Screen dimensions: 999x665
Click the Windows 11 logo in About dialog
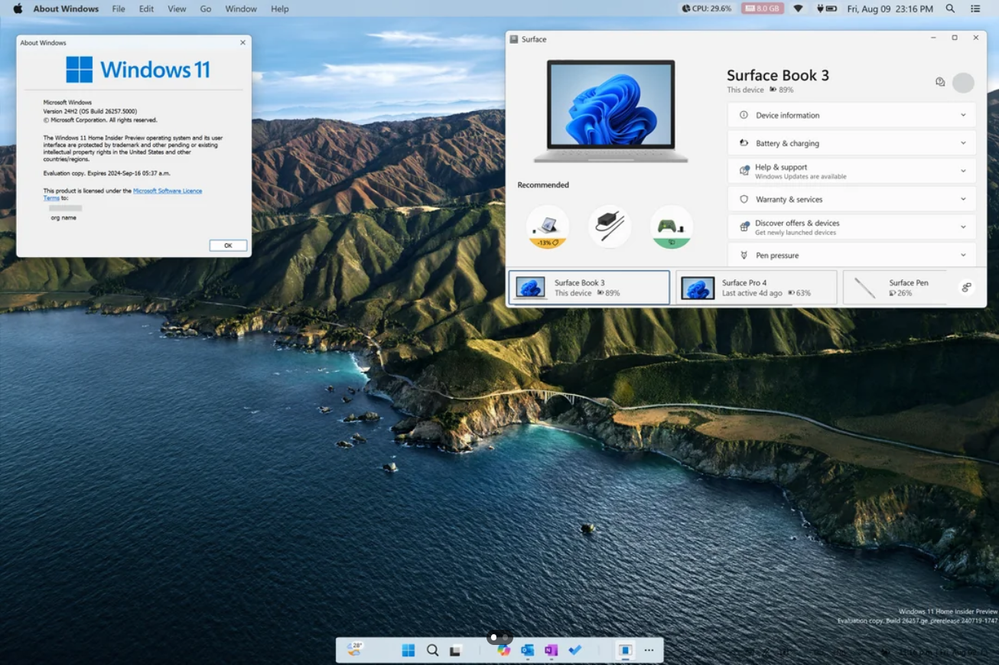click(138, 69)
